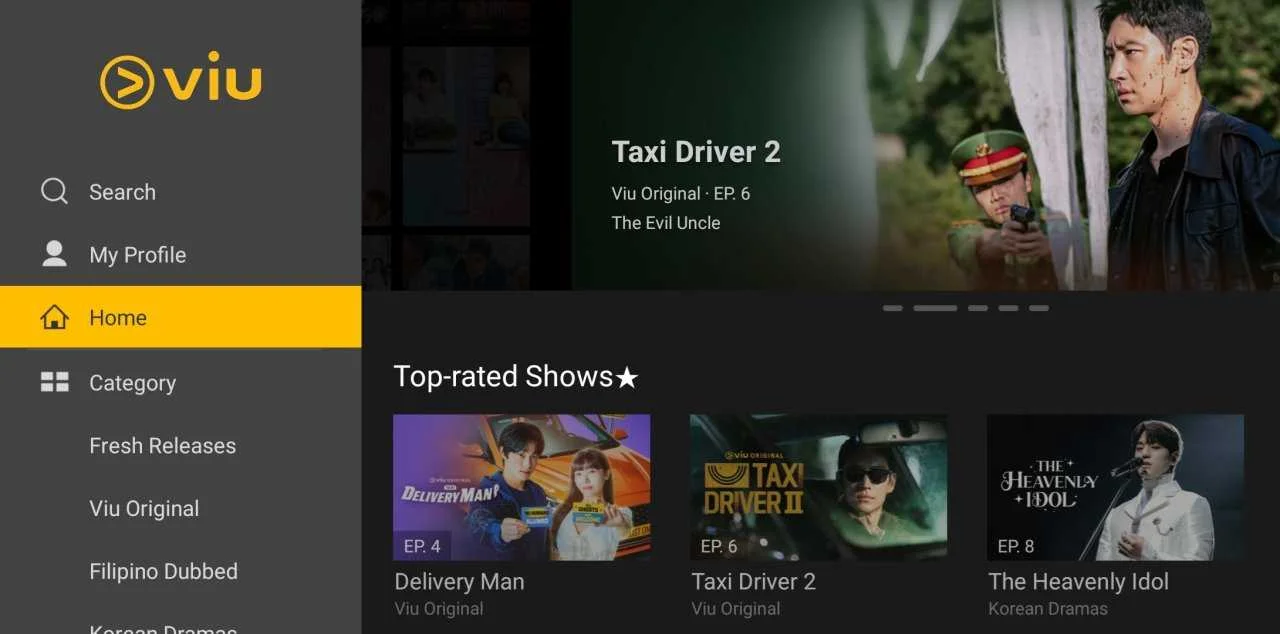
Task: Click the Top-rated Shows section heading
Action: click(516, 377)
